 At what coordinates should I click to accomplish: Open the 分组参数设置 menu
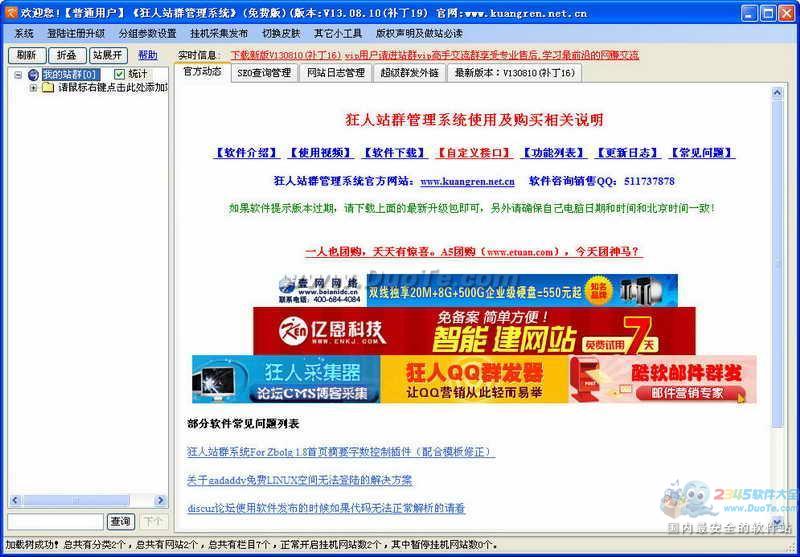(x=147, y=34)
